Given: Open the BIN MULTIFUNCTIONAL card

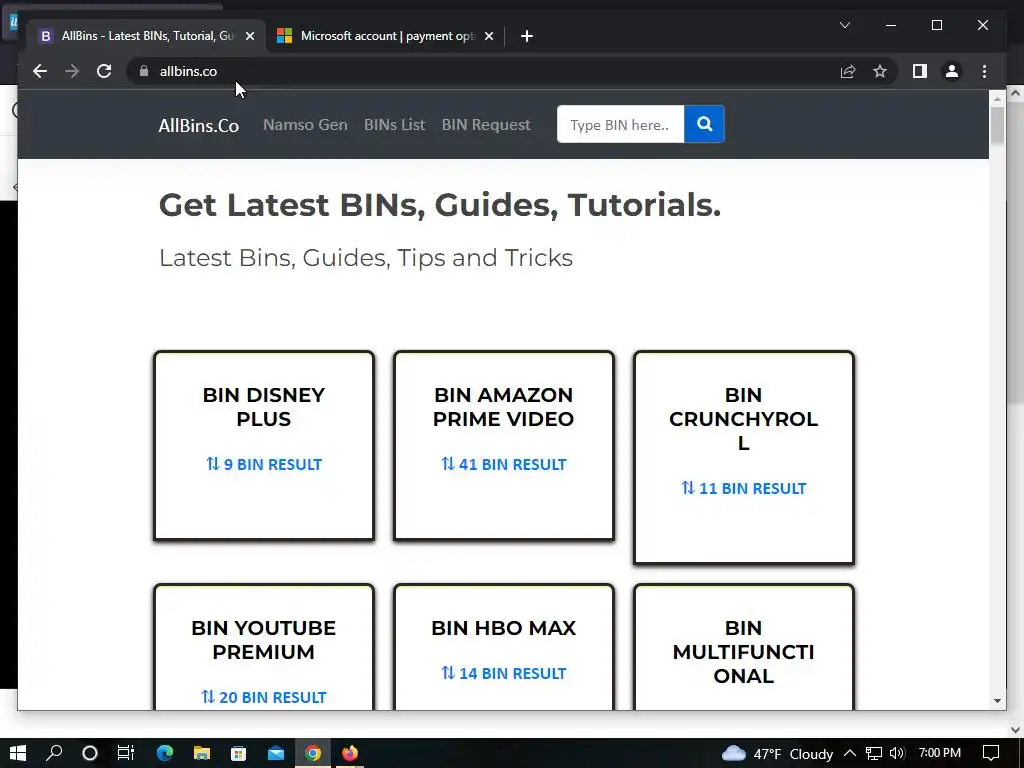Looking at the screenshot, I should (x=744, y=647).
